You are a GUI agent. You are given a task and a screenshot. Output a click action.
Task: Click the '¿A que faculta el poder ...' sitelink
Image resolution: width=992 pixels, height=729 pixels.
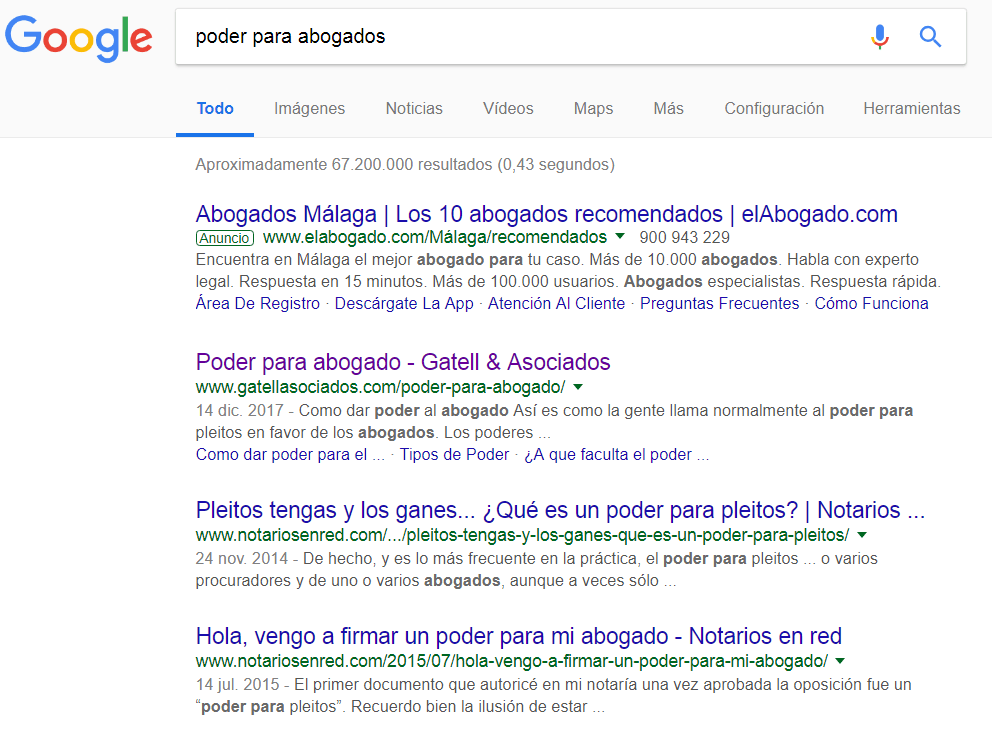(617, 455)
